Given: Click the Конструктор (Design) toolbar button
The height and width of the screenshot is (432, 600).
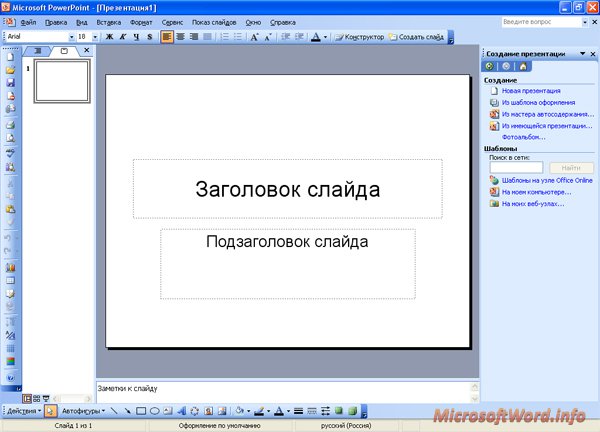Looking at the screenshot, I should pos(359,36).
